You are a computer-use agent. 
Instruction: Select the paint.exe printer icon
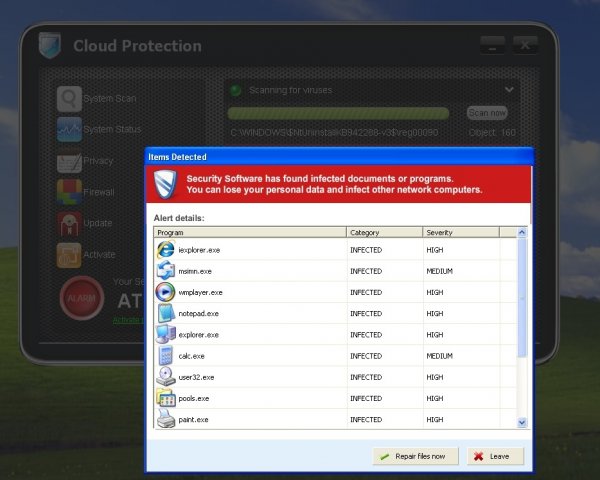point(166,419)
